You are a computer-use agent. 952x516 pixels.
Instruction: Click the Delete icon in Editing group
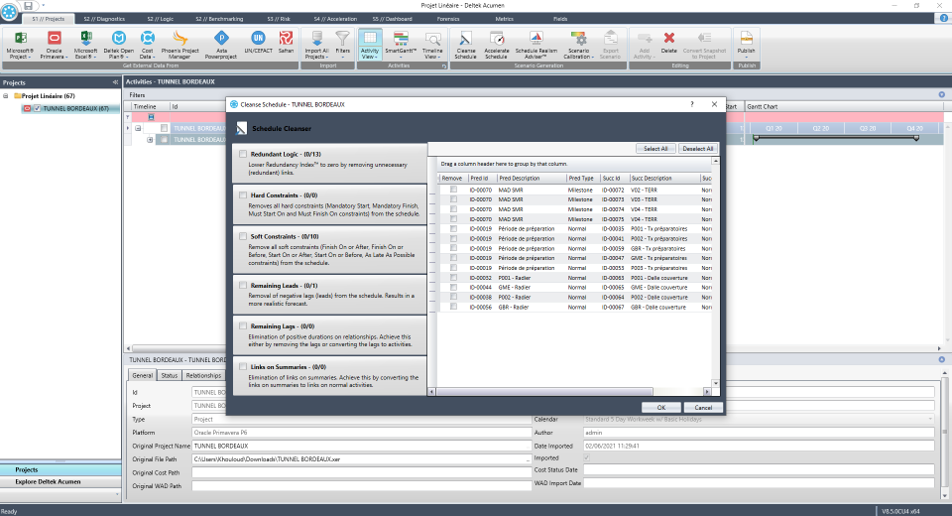[669, 39]
